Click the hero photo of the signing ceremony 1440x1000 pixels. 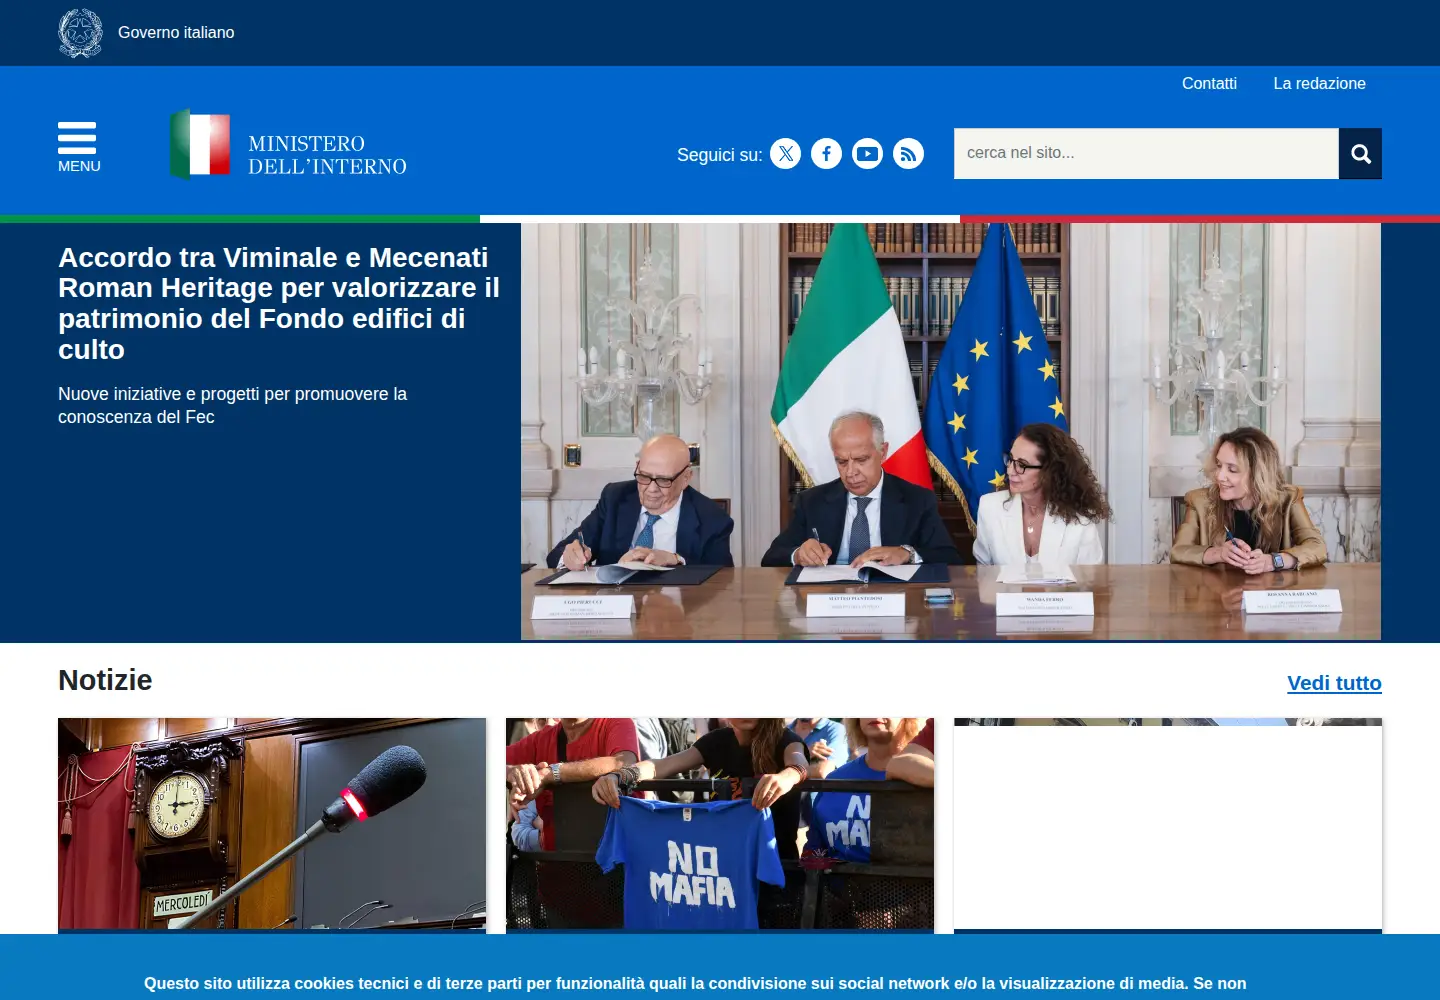click(x=951, y=431)
